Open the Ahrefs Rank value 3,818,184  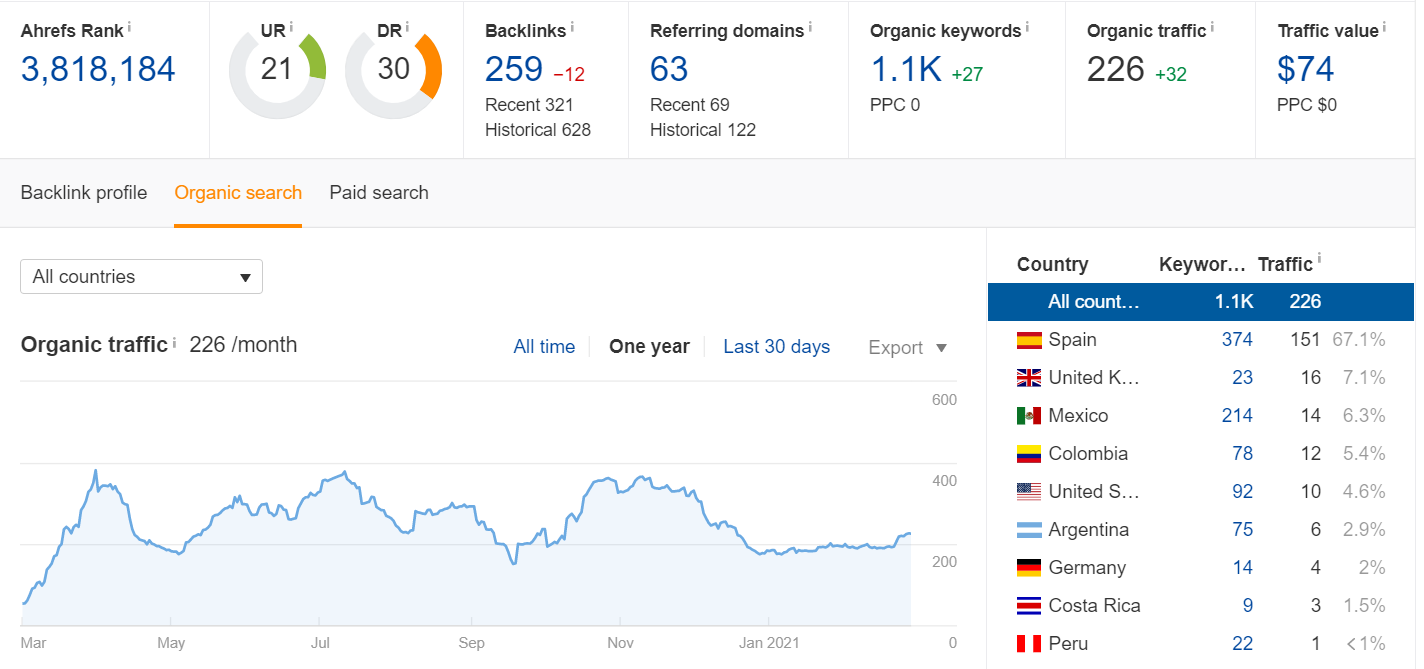pyautogui.click(x=98, y=69)
